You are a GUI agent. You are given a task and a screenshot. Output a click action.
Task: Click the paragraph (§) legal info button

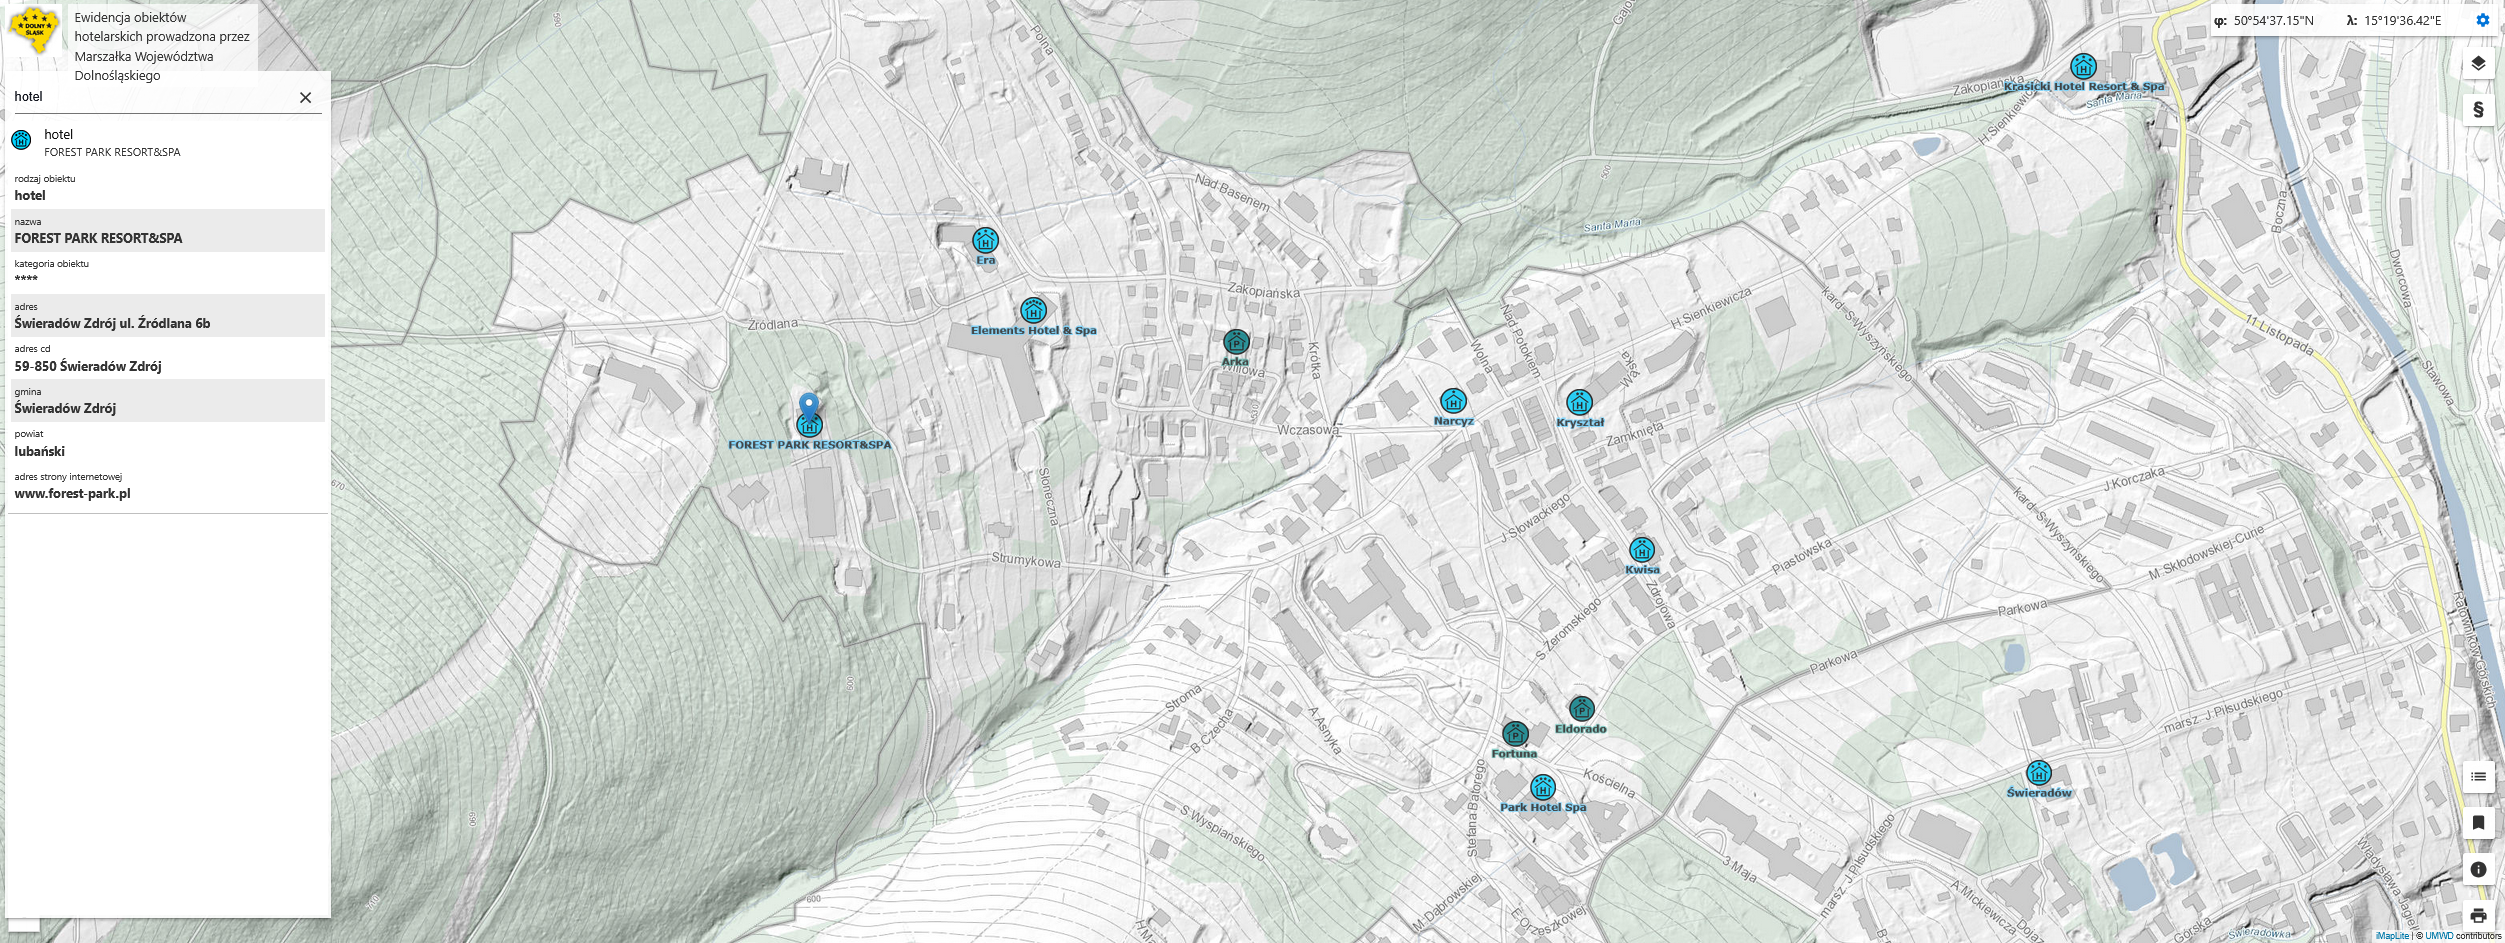coord(2477,110)
